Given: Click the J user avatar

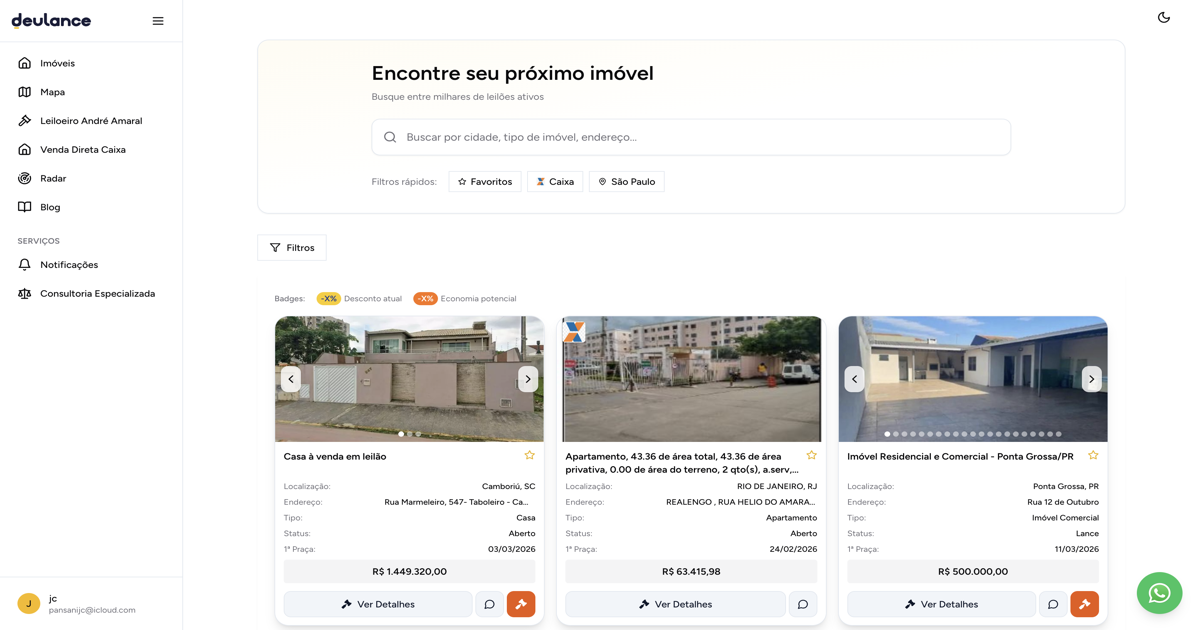Looking at the screenshot, I should tap(29, 603).
